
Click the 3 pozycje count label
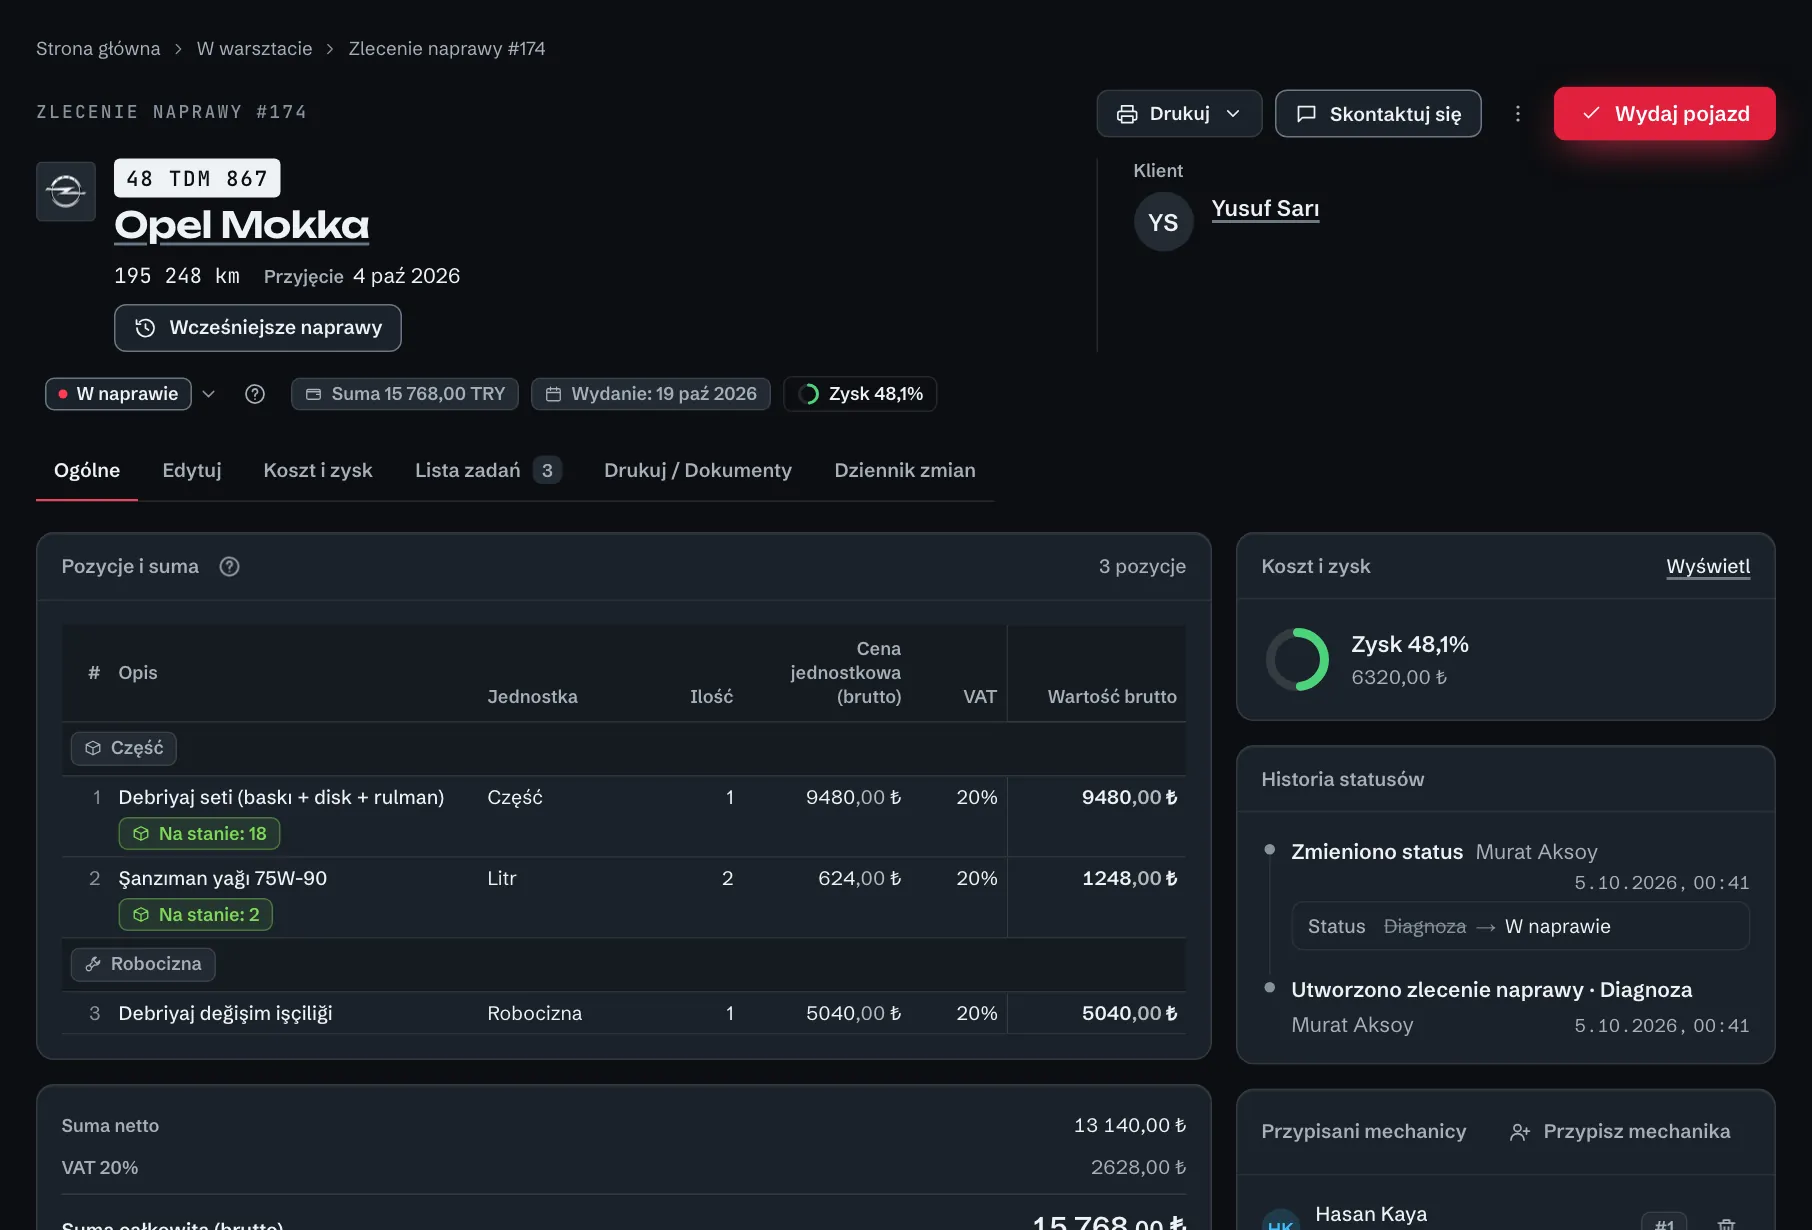click(1142, 567)
